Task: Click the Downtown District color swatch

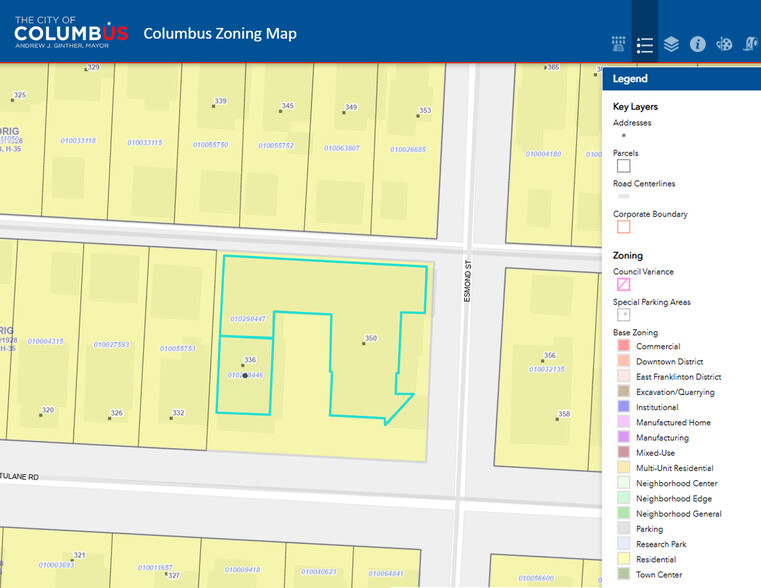Action: coord(624,361)
